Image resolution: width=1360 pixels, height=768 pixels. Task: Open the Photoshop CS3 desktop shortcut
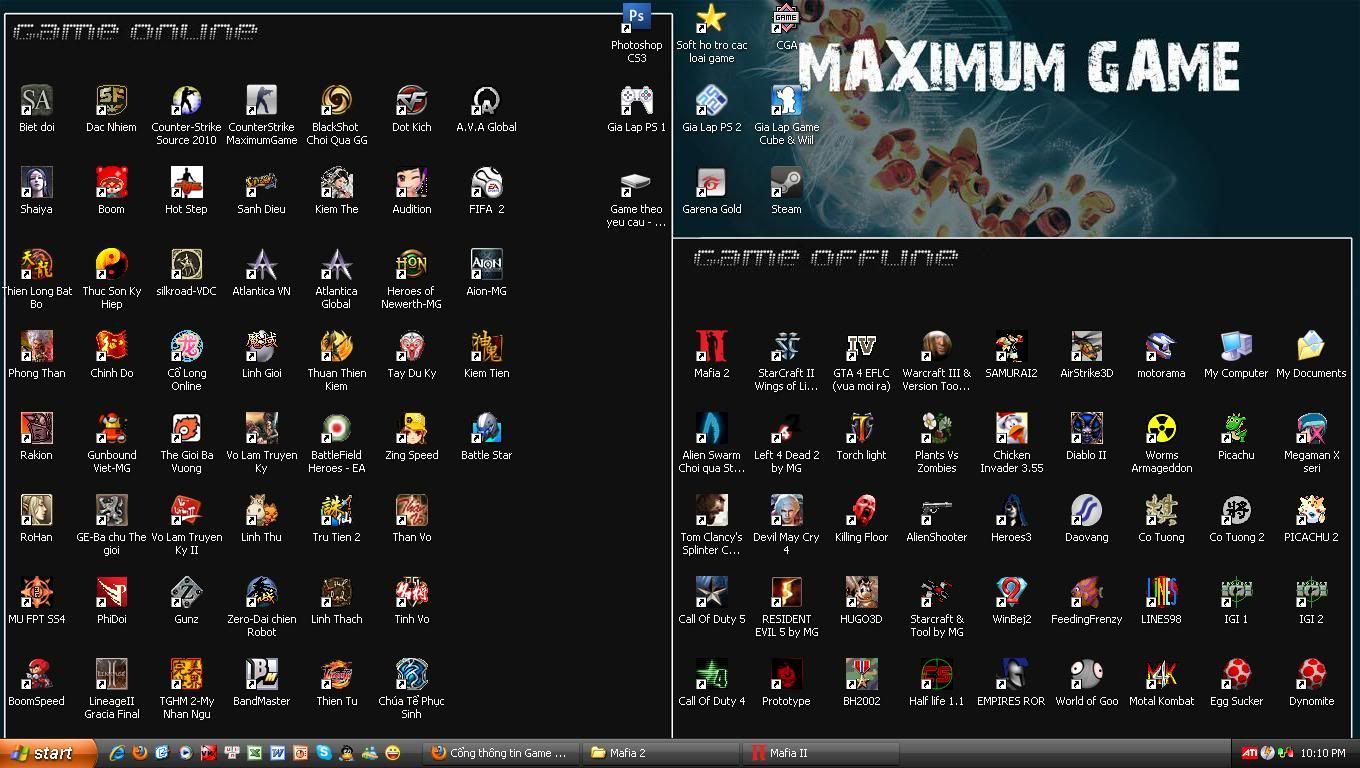coord(636,18)
